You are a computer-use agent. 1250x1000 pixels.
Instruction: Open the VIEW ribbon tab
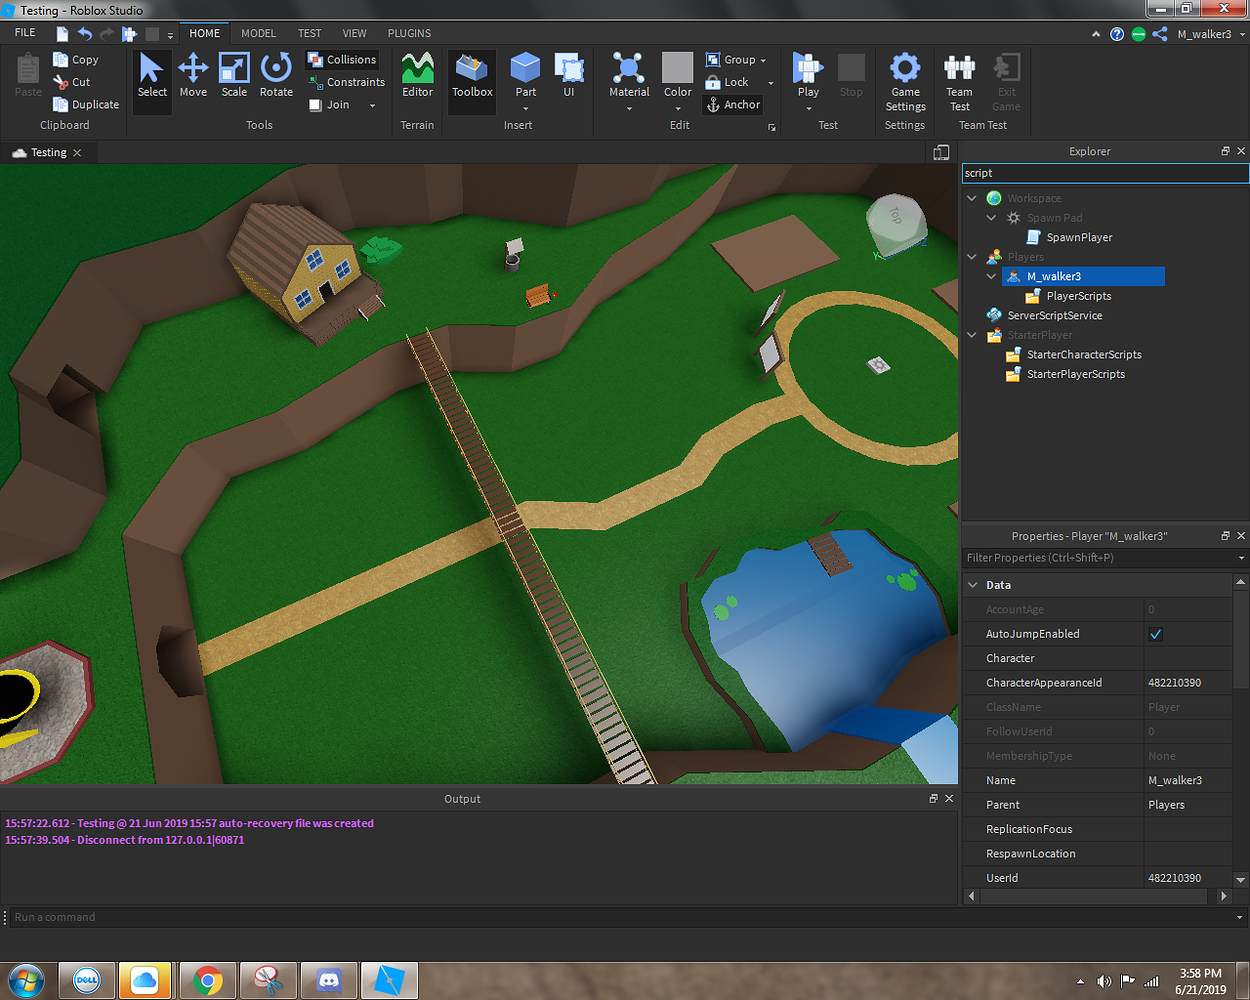(x=354, y=33)
